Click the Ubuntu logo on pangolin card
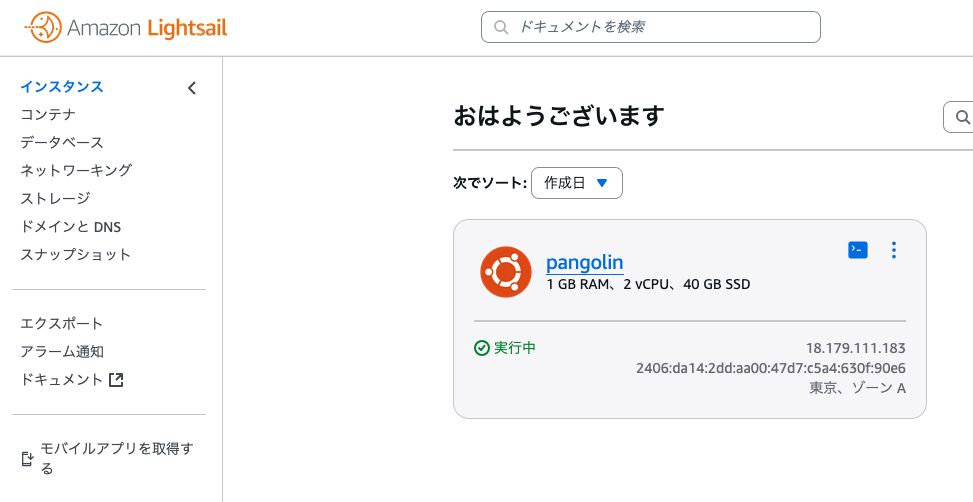Screen dimensions: 973x502 pos(505,272)
